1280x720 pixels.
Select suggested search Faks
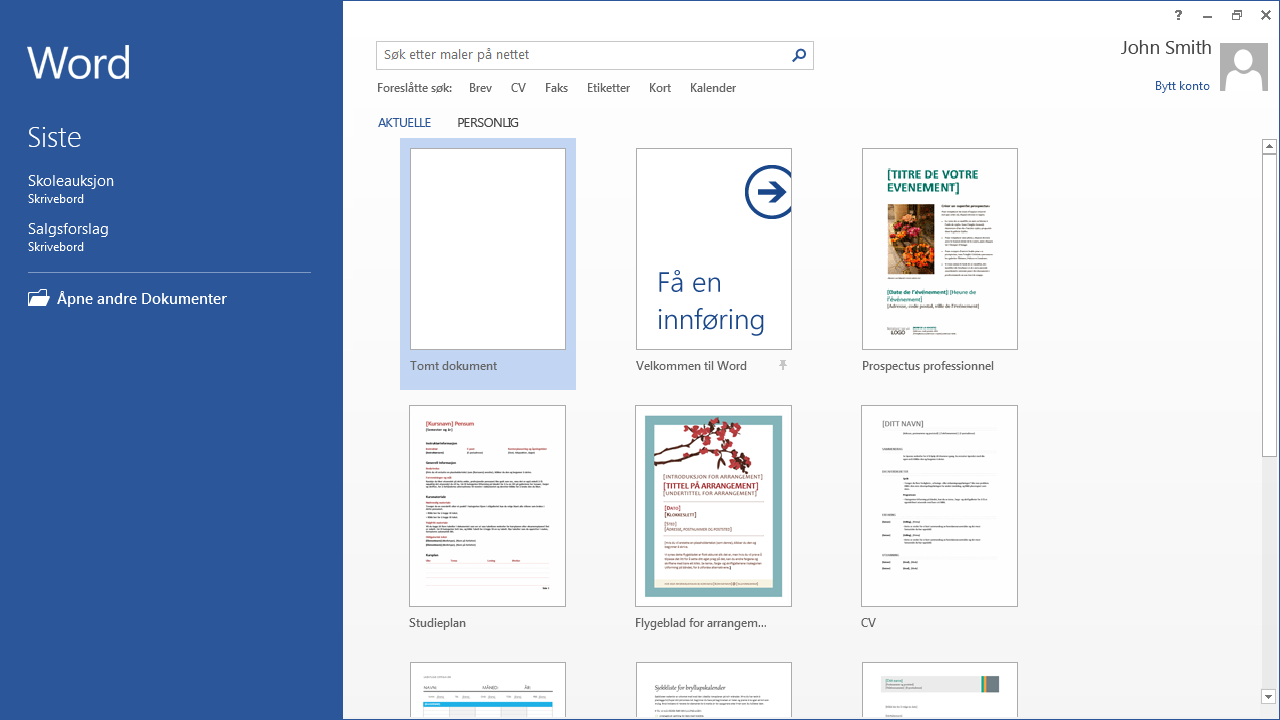tap(556, 88)
